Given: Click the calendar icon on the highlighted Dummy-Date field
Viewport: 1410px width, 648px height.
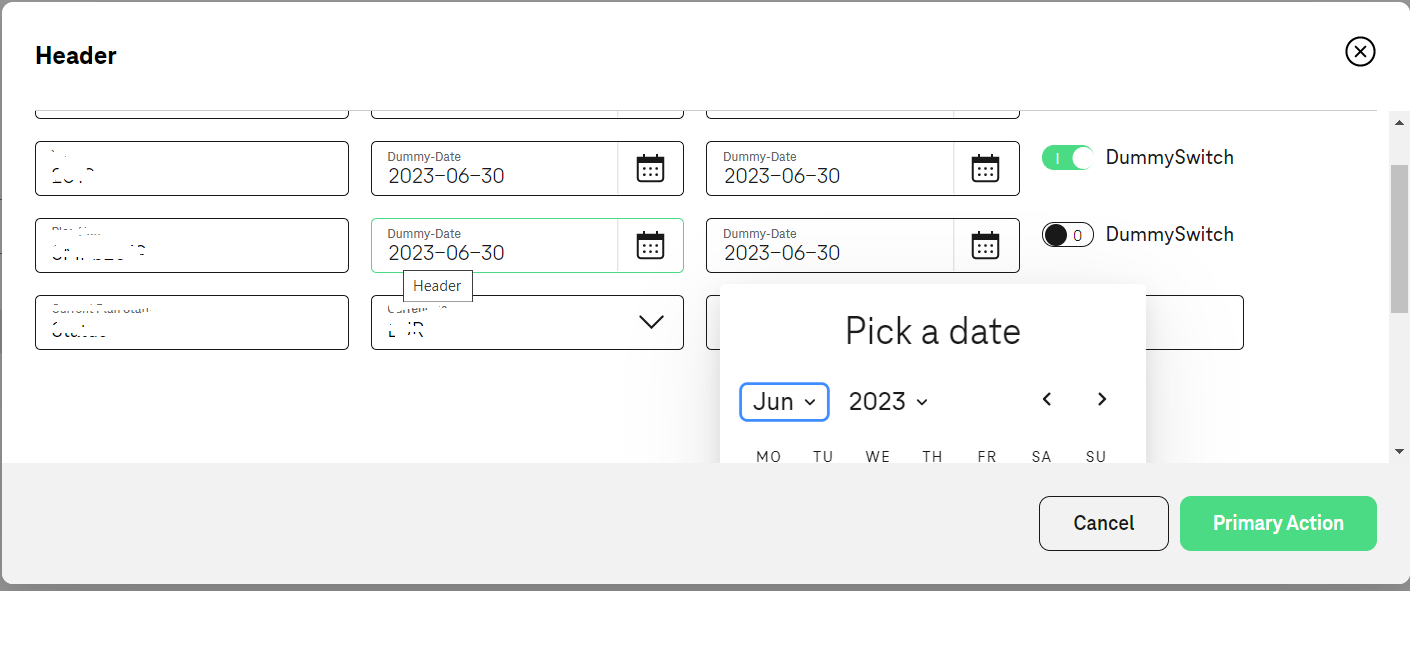Looking at the screenshot, I should (651, 245).
